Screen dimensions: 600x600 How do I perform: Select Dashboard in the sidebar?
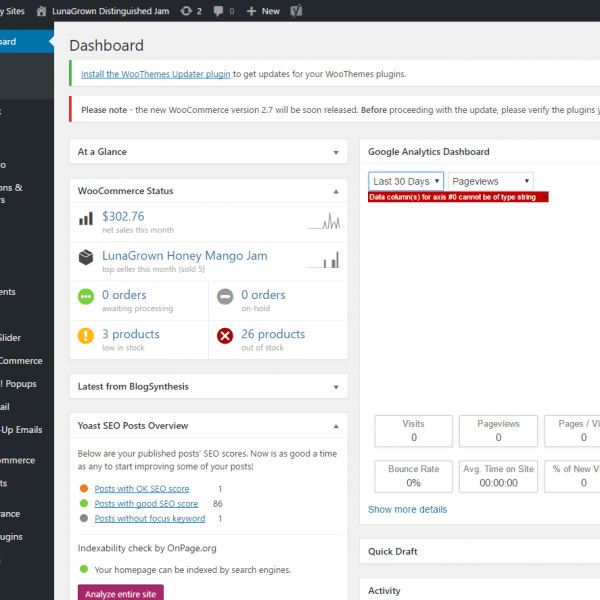[x=26, y=41]
